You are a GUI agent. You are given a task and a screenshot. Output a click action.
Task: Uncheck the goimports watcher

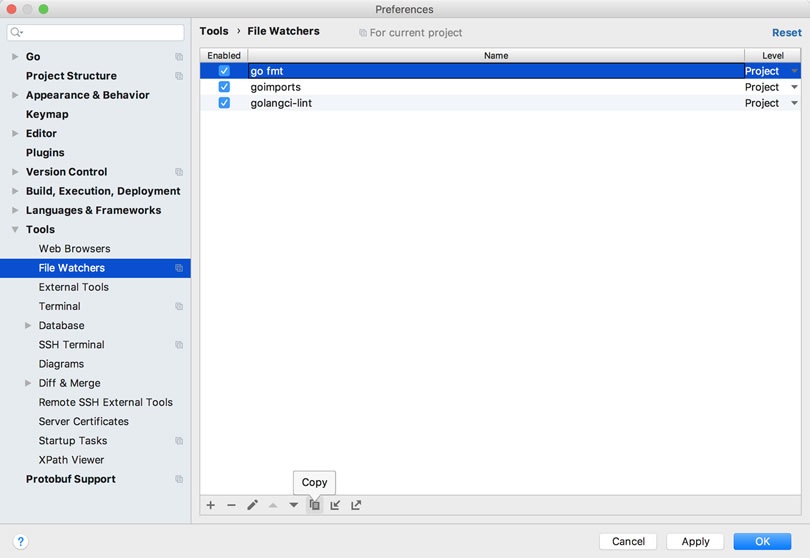pyautogui.click(x=224, y=87)
